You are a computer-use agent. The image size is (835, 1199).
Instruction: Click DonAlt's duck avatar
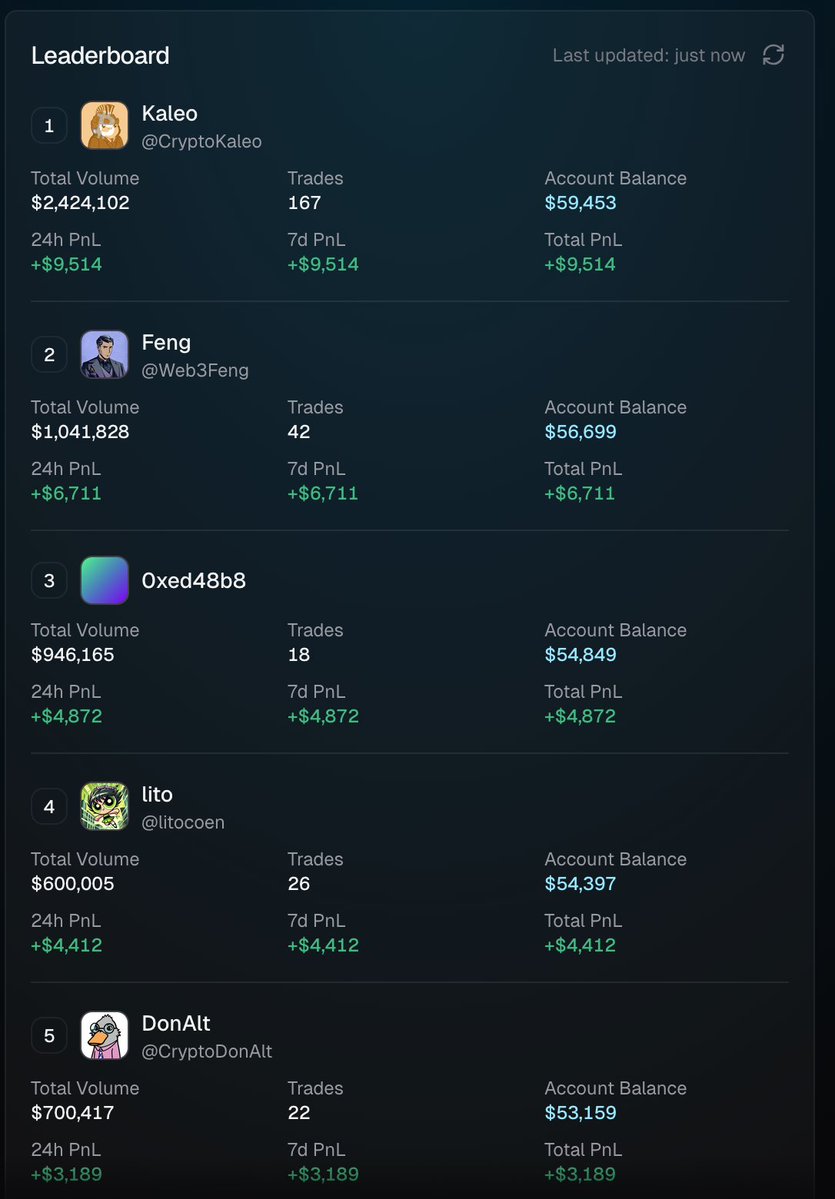(104, 1035)
